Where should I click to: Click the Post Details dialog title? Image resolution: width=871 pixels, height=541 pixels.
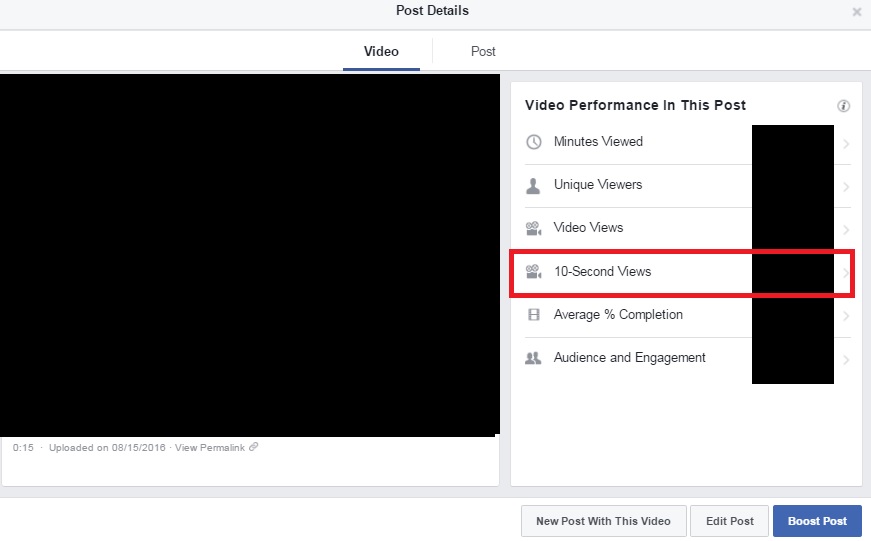(432, 11)
